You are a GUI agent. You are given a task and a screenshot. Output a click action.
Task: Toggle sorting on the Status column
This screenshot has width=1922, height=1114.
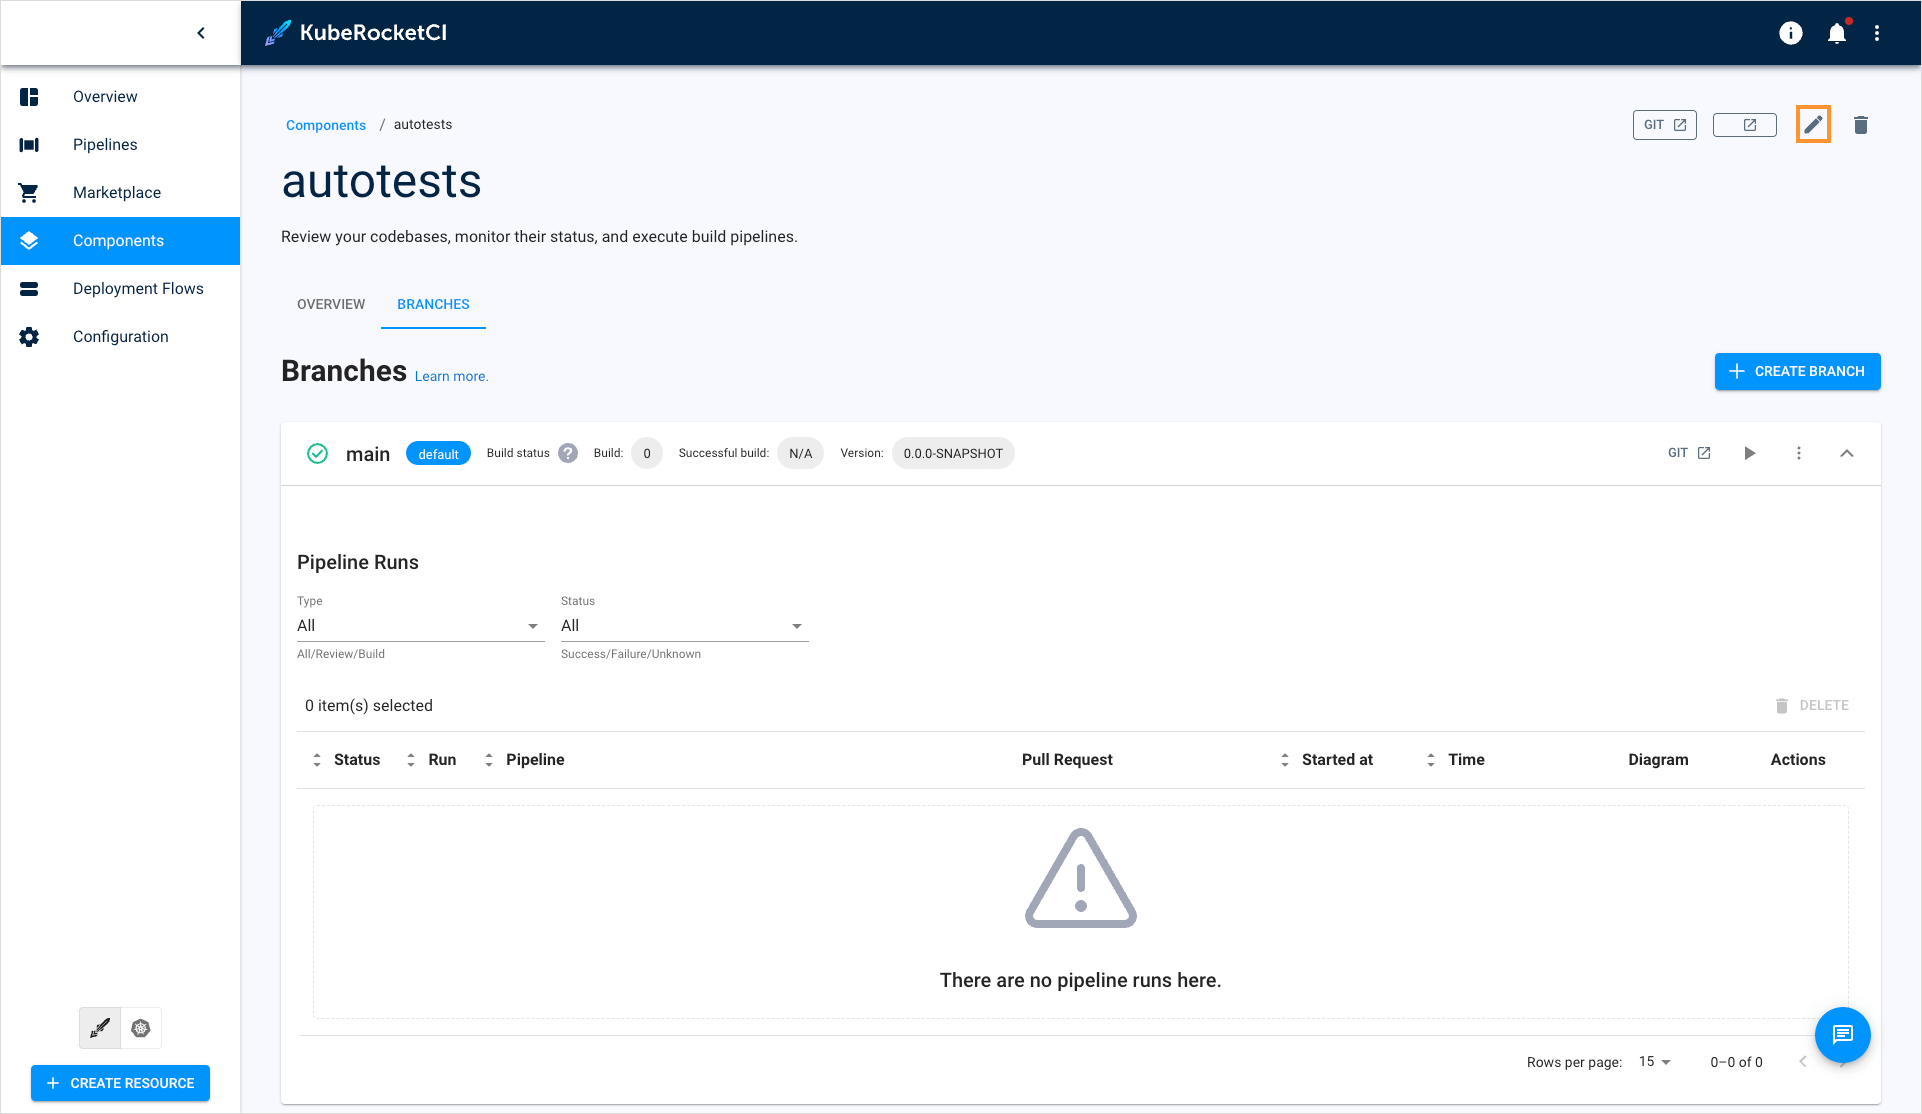pyautogui.click(x=318, y=759)
